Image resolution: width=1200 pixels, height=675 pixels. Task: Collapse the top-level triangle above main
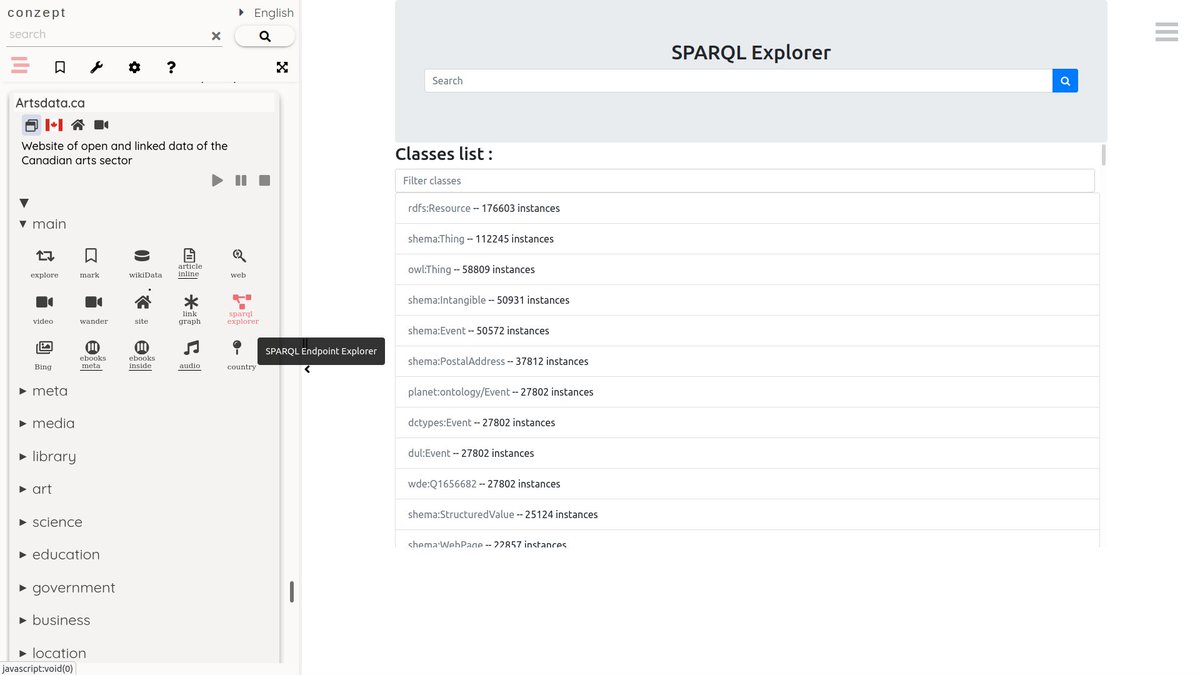click(24, 203)
